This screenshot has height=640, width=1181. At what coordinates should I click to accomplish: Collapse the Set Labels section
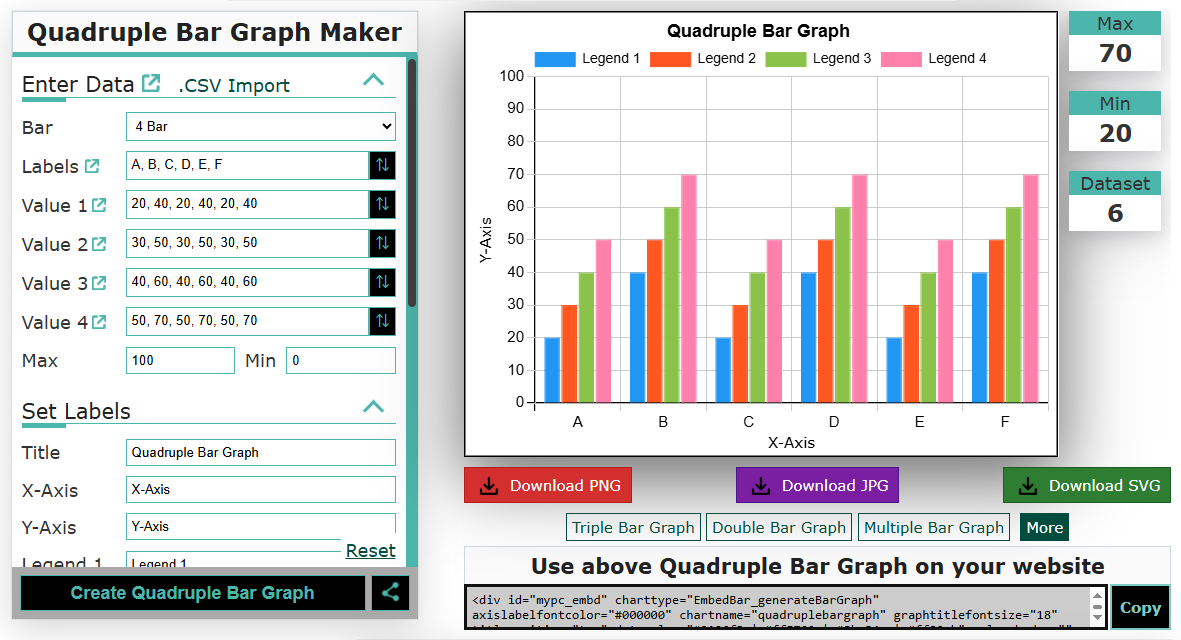[x=373, y=407]
